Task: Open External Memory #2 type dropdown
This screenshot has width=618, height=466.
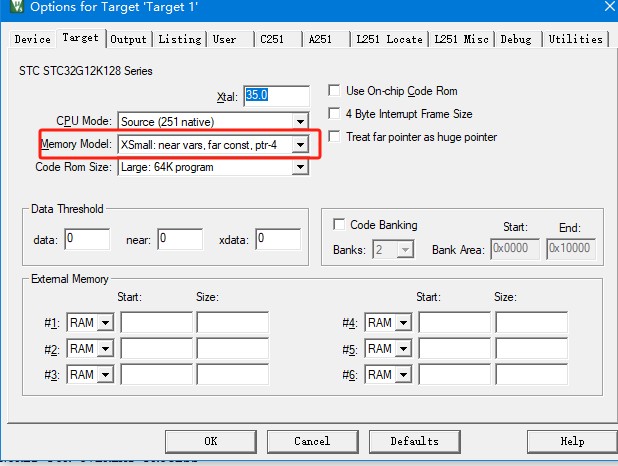Action: coord(105,349)
